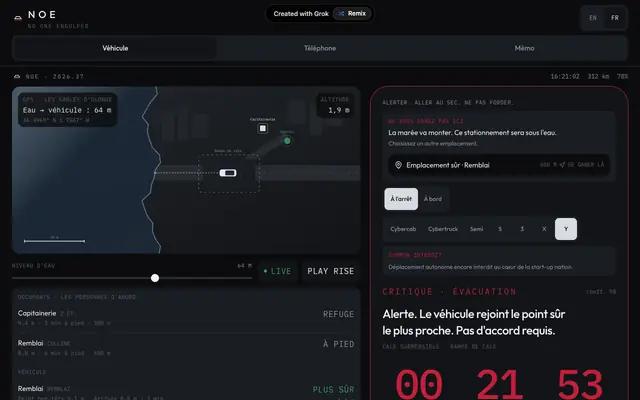Choose the Semi vehicle model
The image size is (640, 400).
pos(476,229)
